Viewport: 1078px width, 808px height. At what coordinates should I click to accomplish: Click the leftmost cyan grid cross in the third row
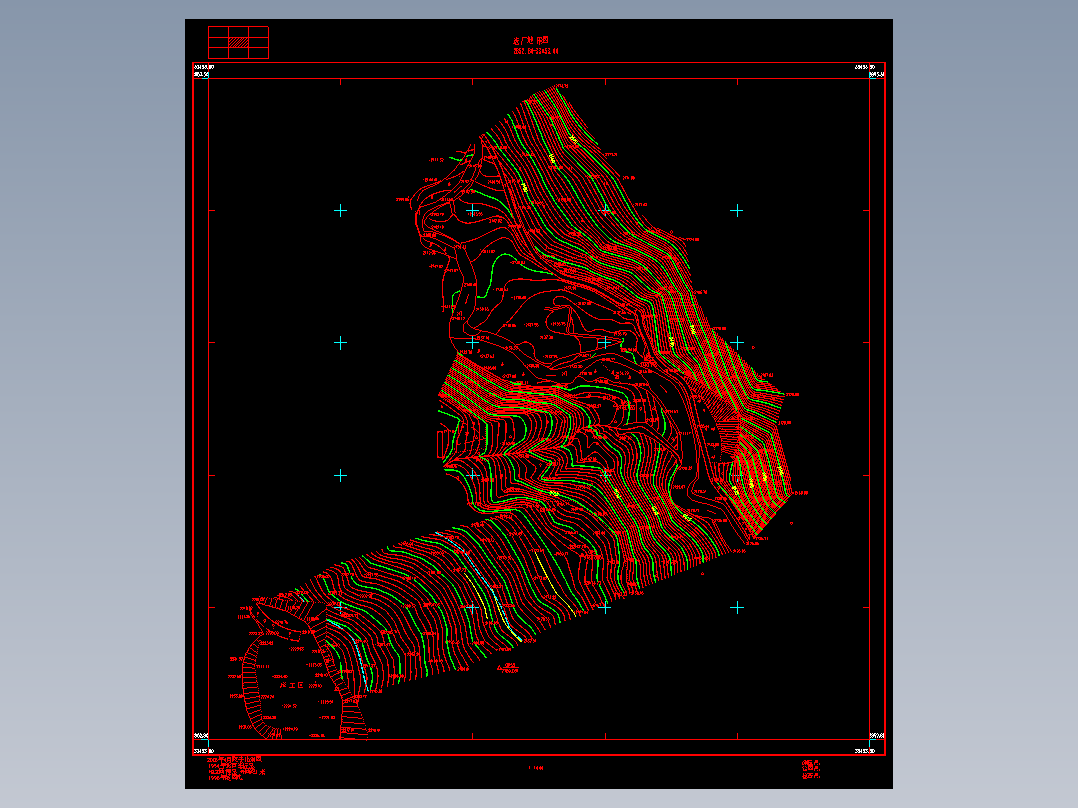[x=340, y=476]
